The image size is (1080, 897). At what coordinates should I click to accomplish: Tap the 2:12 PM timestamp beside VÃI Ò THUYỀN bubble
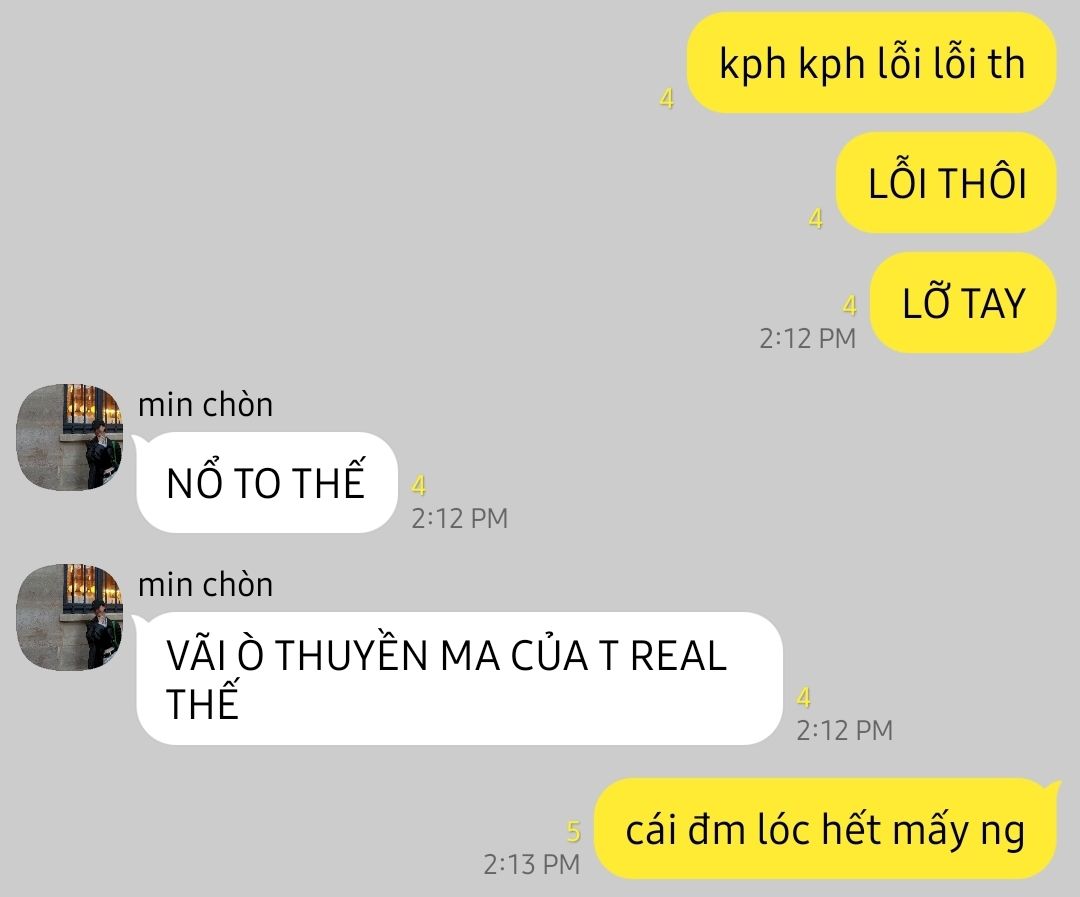pyautogui.click(x=844, y=730)
